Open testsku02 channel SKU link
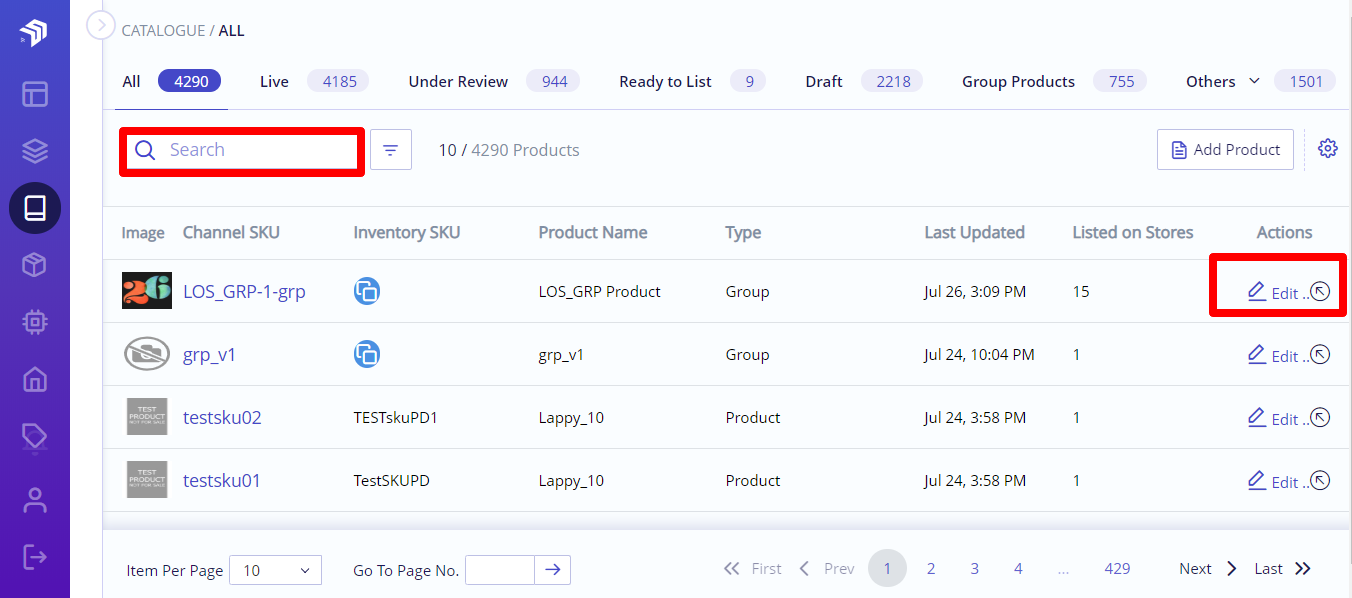 [x=222, y=417]
